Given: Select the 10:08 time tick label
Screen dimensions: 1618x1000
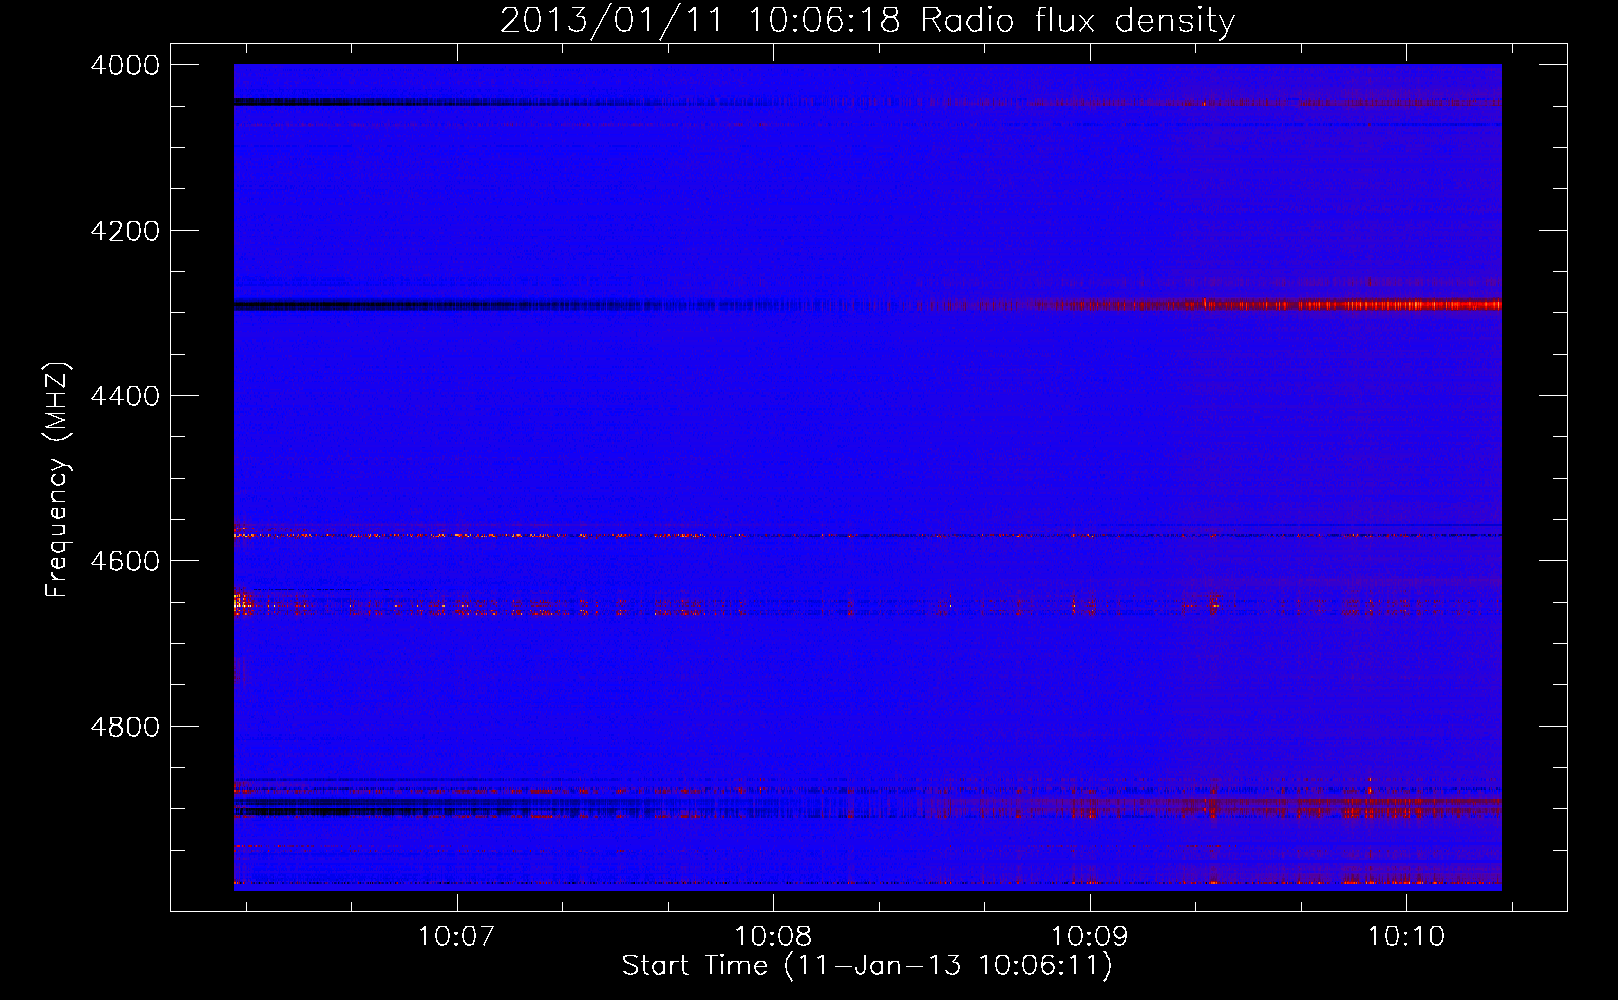Looking at the screenshot, I should 773,937.
